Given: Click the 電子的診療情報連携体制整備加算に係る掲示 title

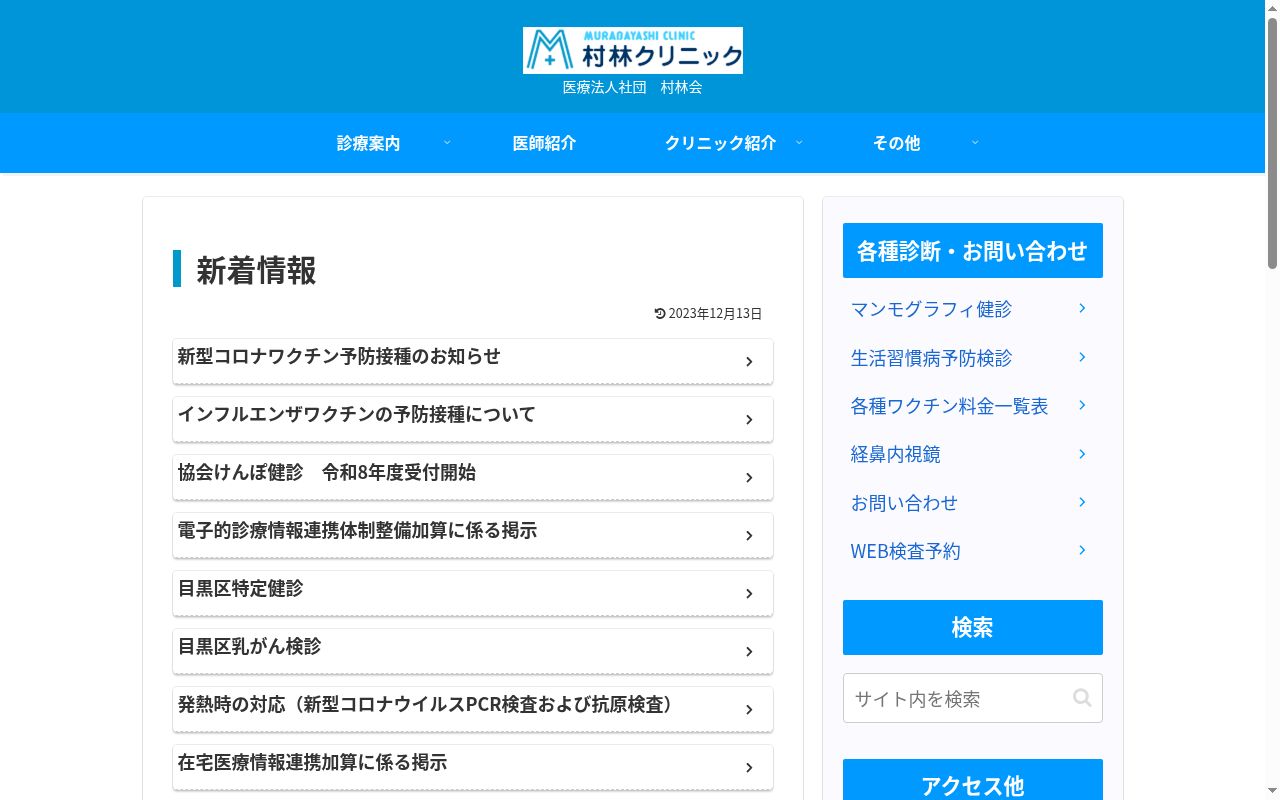Looking at the screenshot, I should click(x=357, y=530).
